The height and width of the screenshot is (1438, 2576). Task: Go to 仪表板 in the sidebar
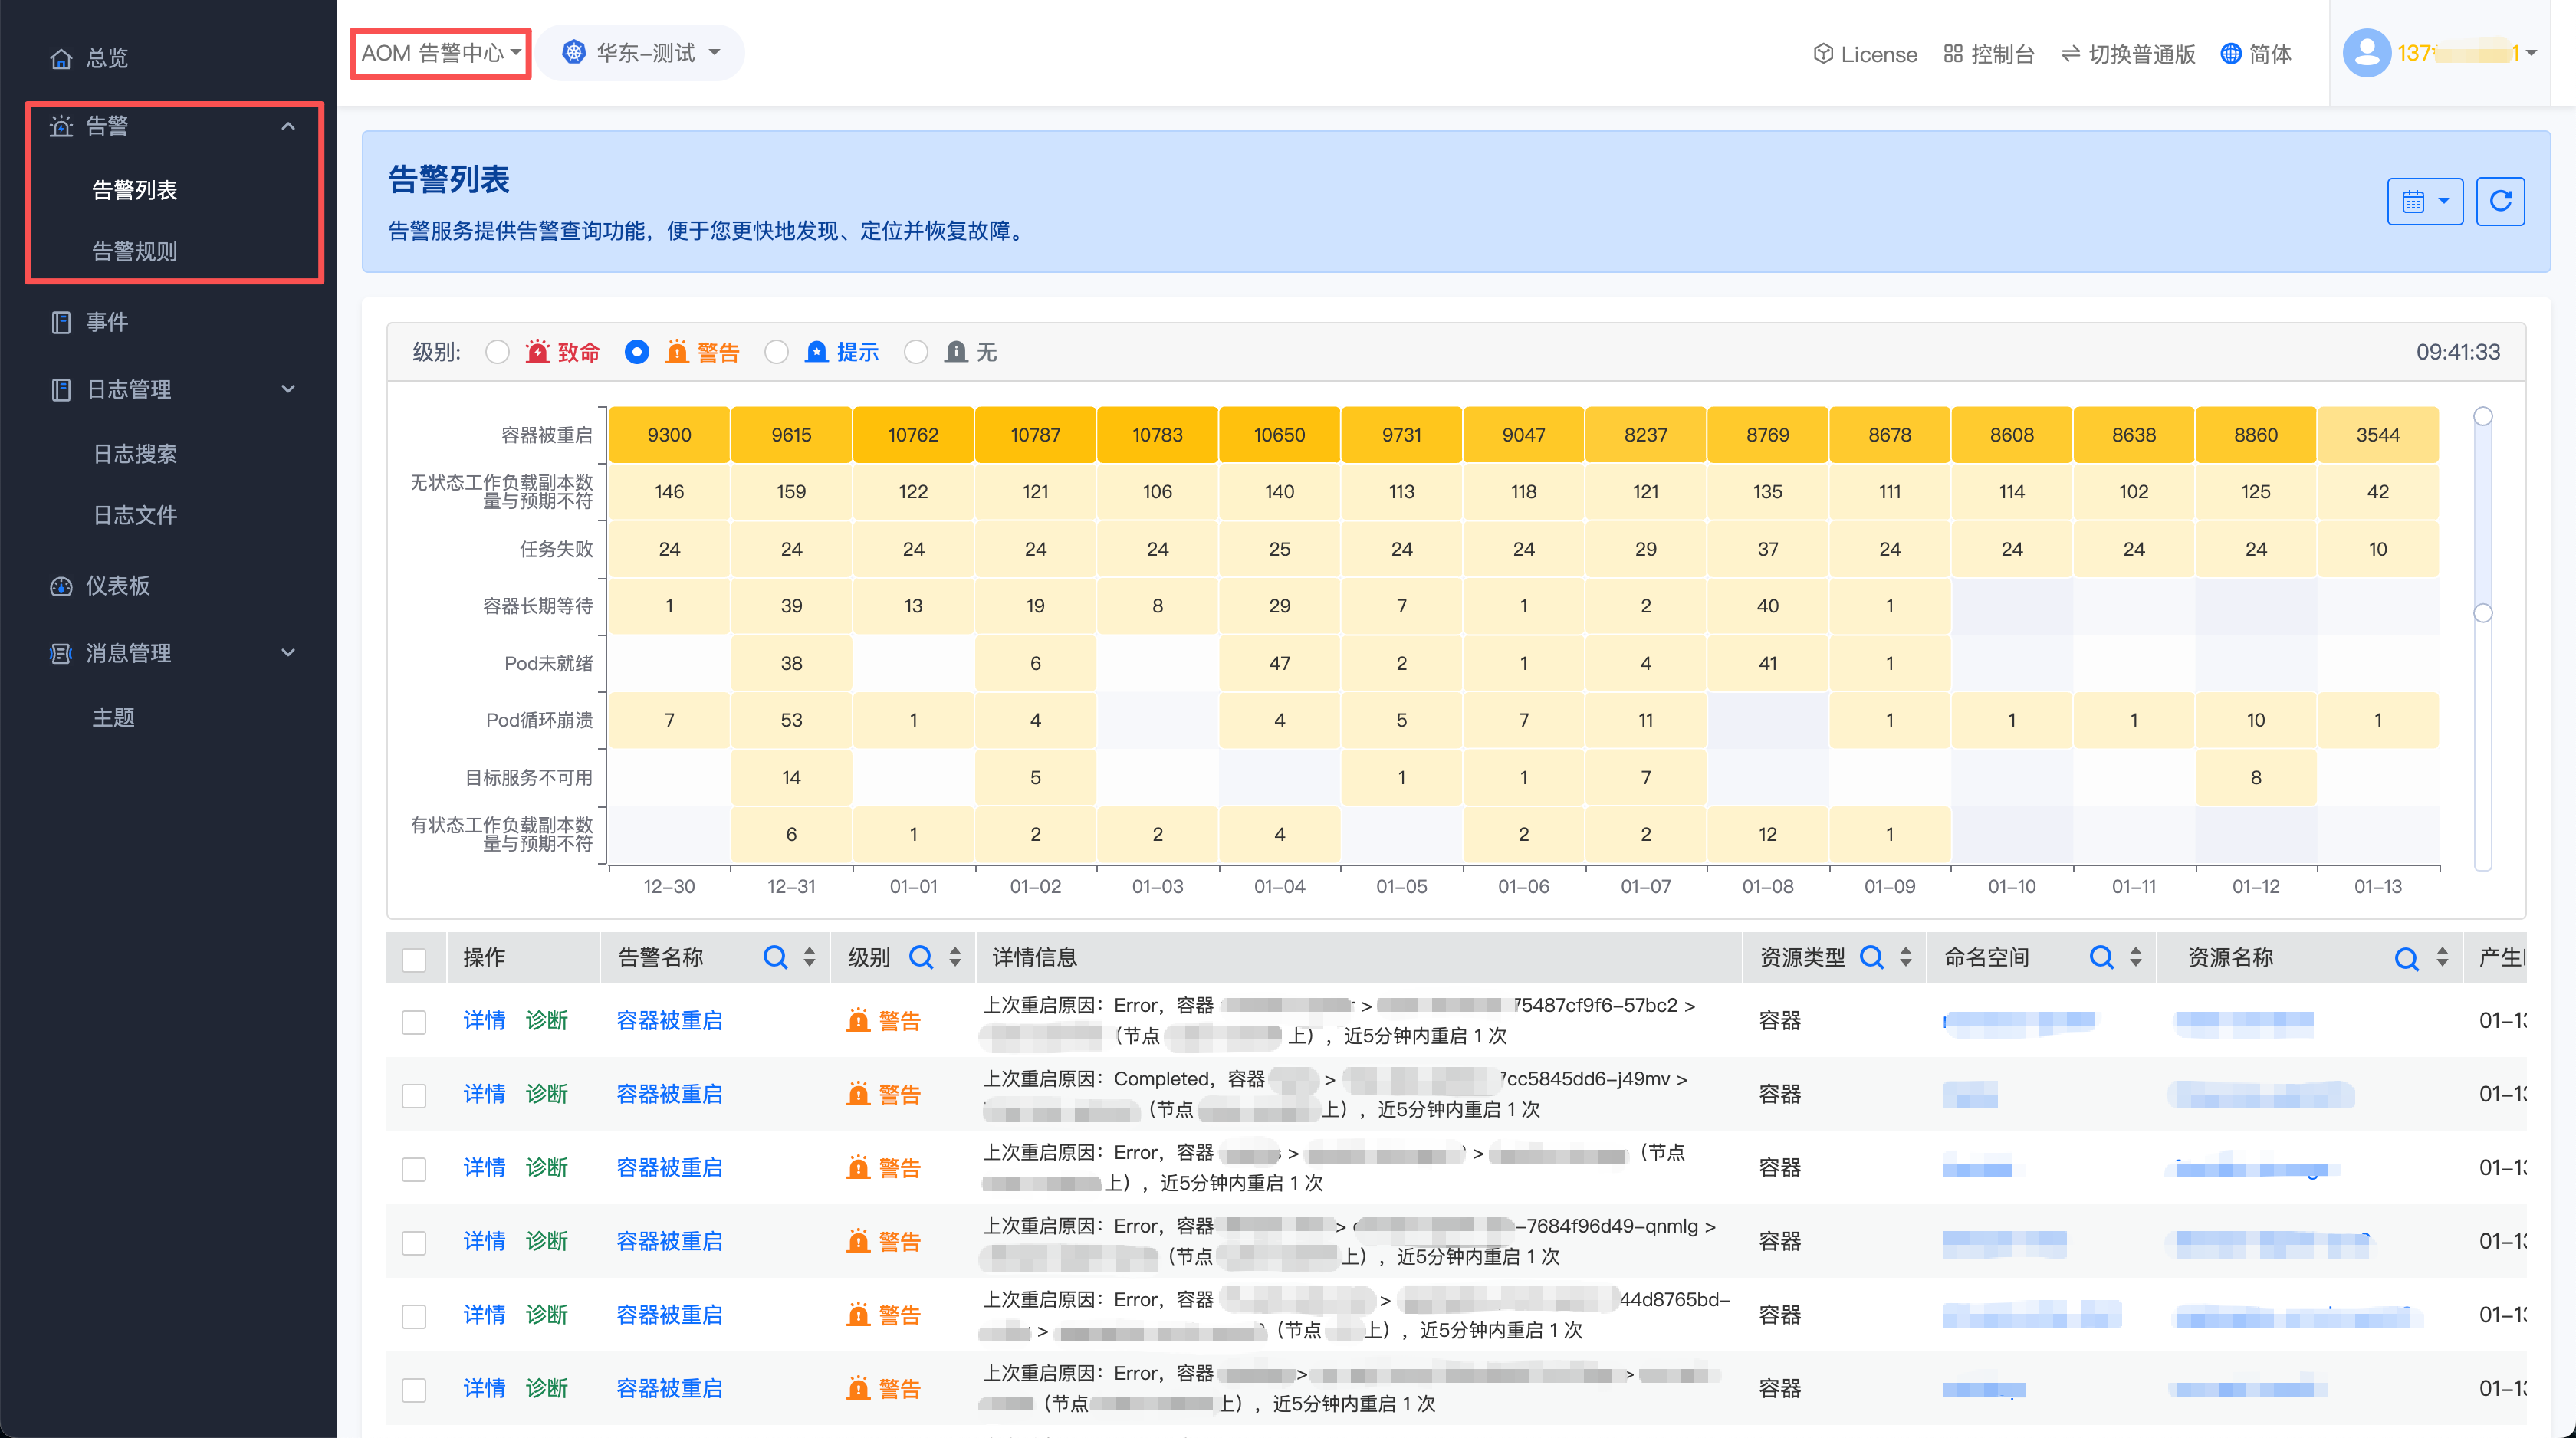[x=117, y=586]
